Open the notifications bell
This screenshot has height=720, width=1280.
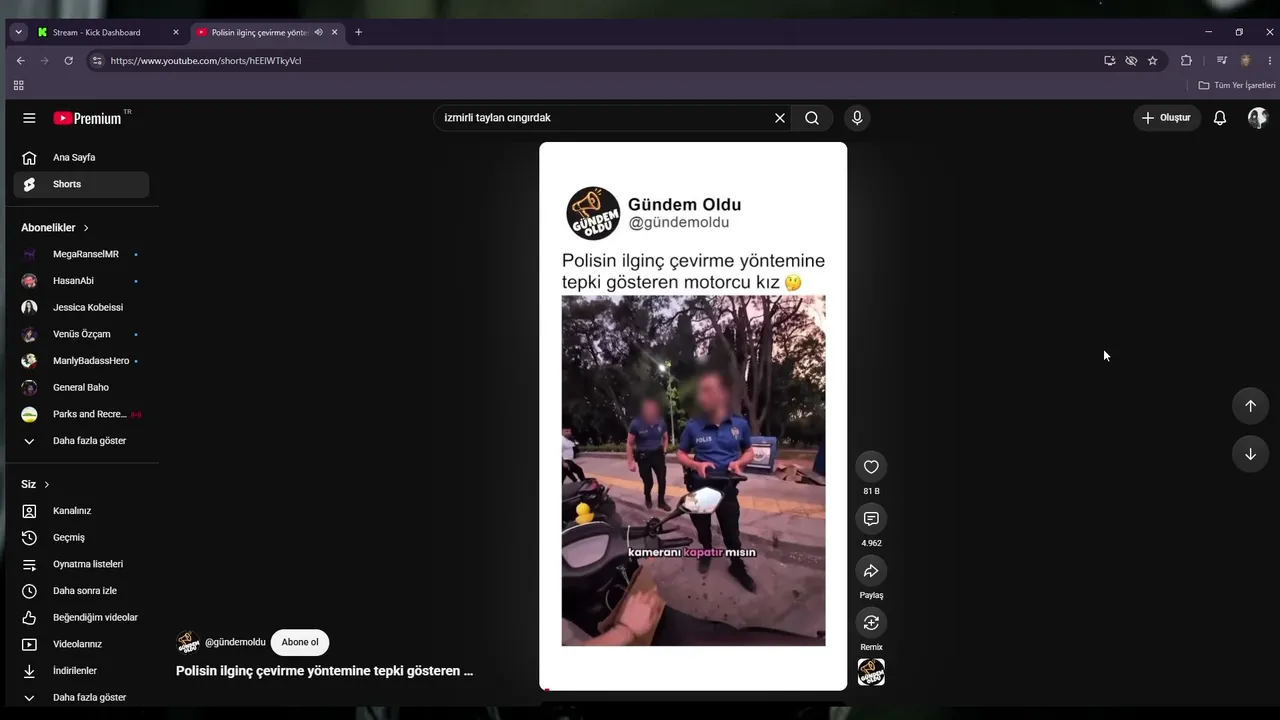coord(1220,118)
